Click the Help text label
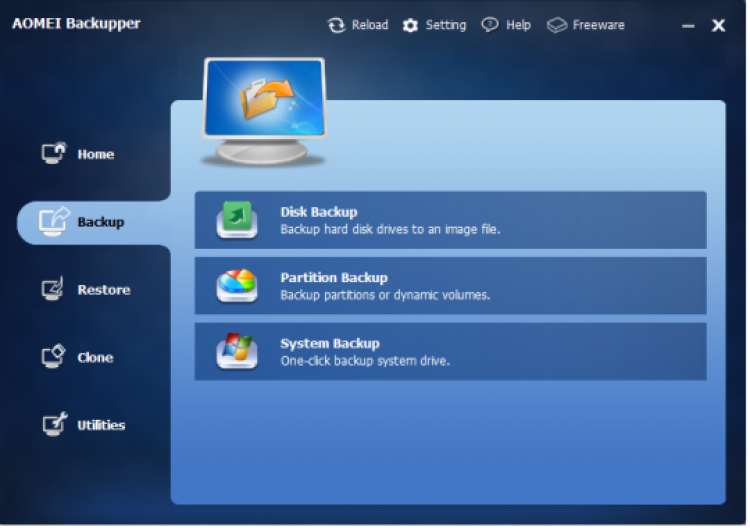The width and height of the screenshot is (750, 531). 520,25
